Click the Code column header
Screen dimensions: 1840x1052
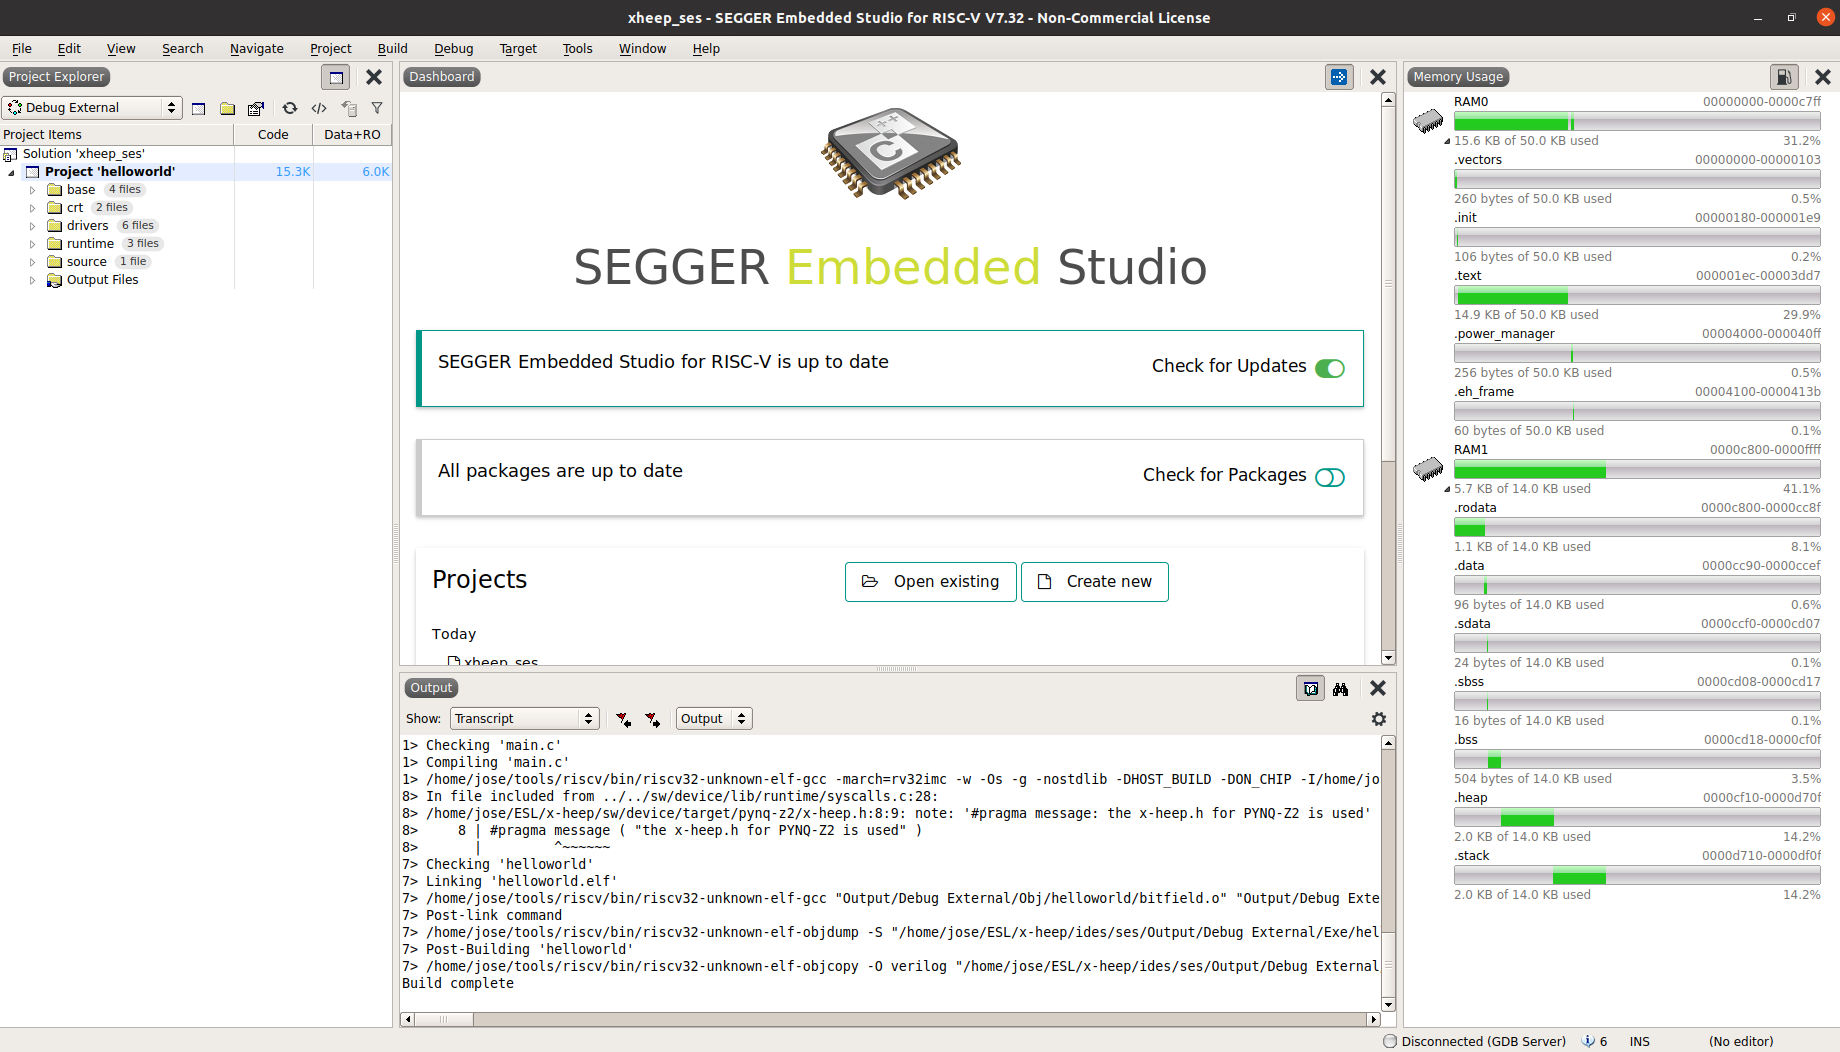273,135
